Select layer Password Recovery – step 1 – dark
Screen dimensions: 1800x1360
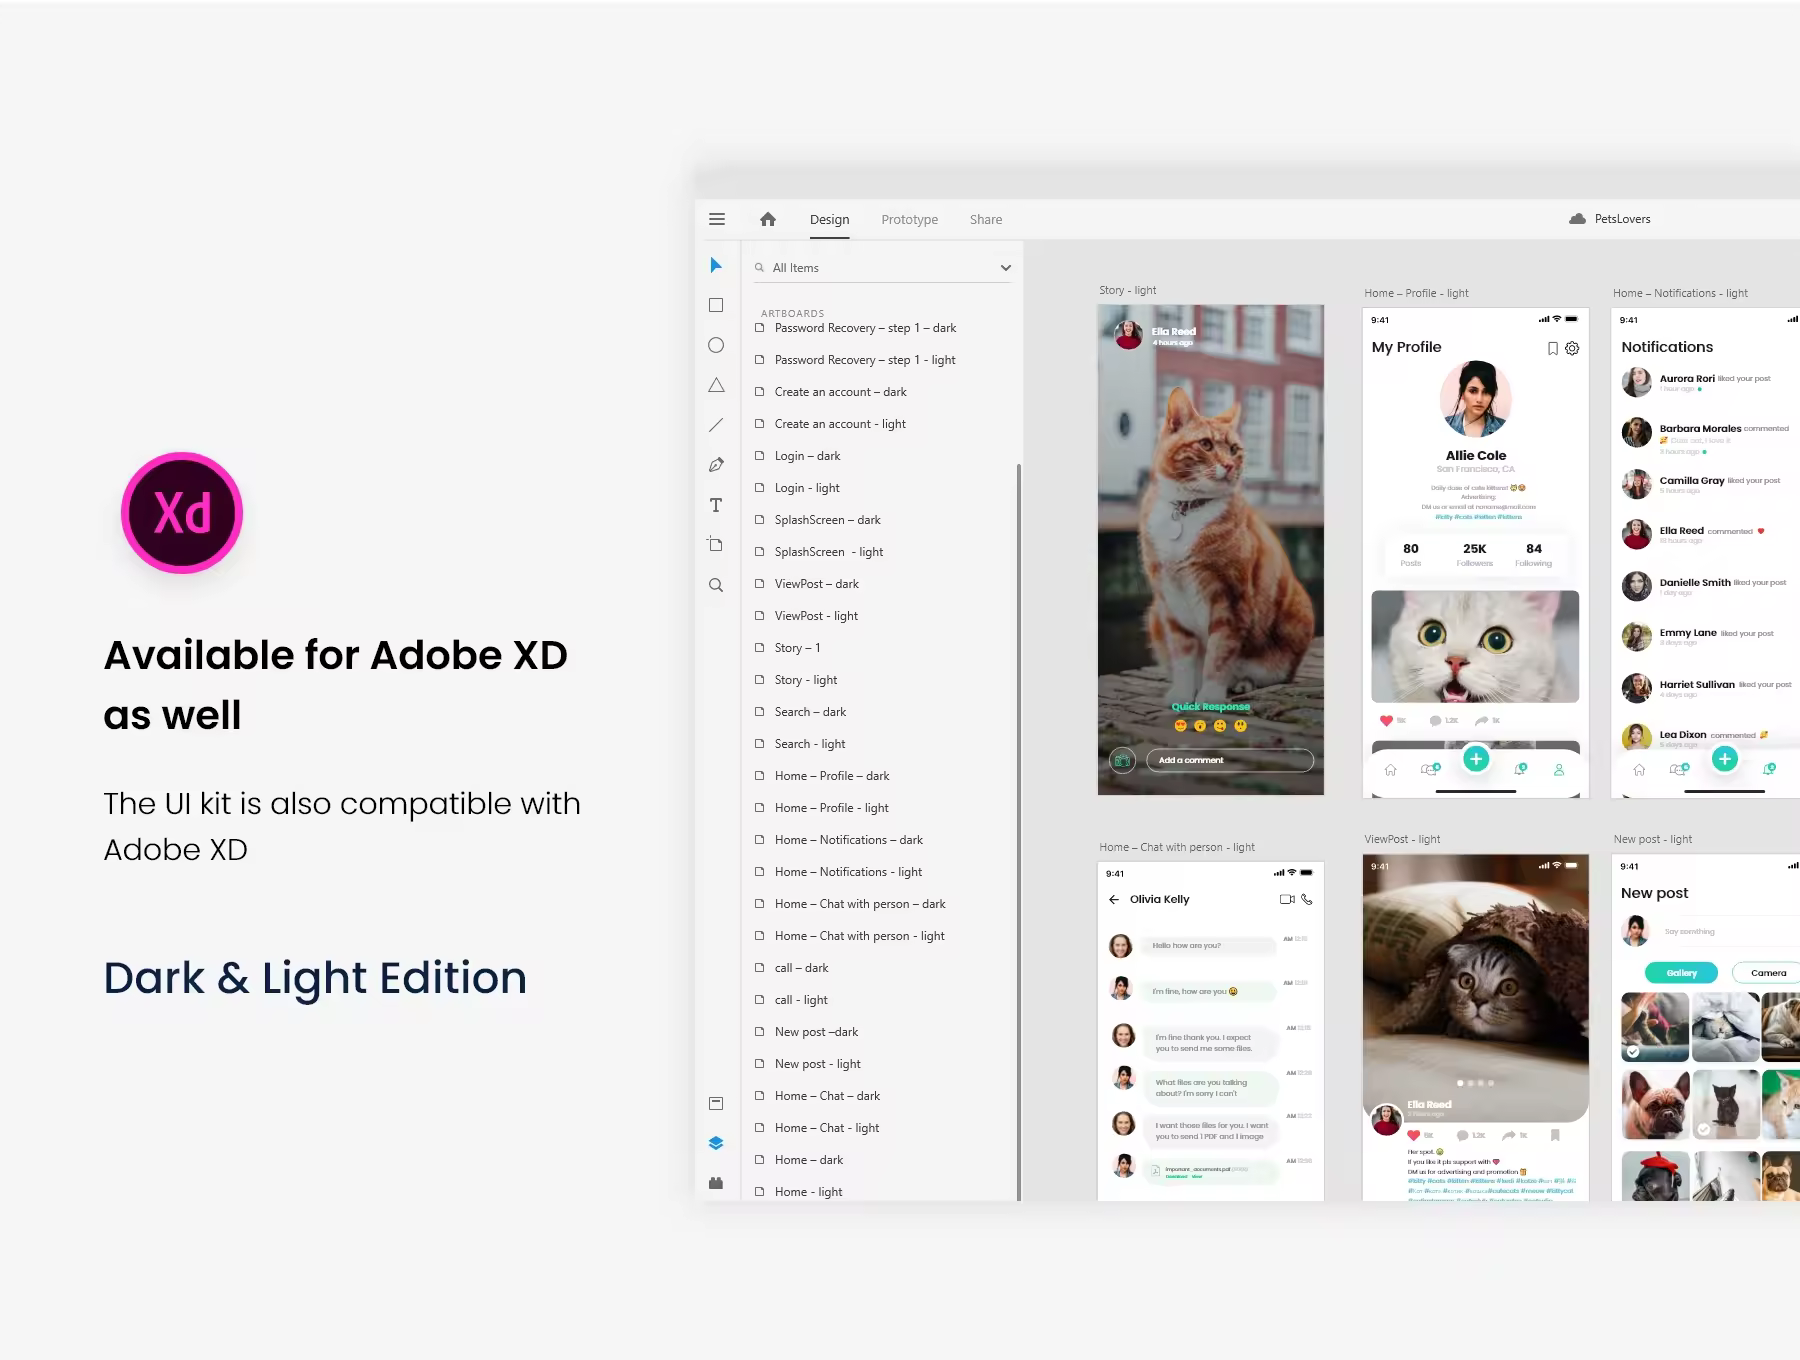865,328
